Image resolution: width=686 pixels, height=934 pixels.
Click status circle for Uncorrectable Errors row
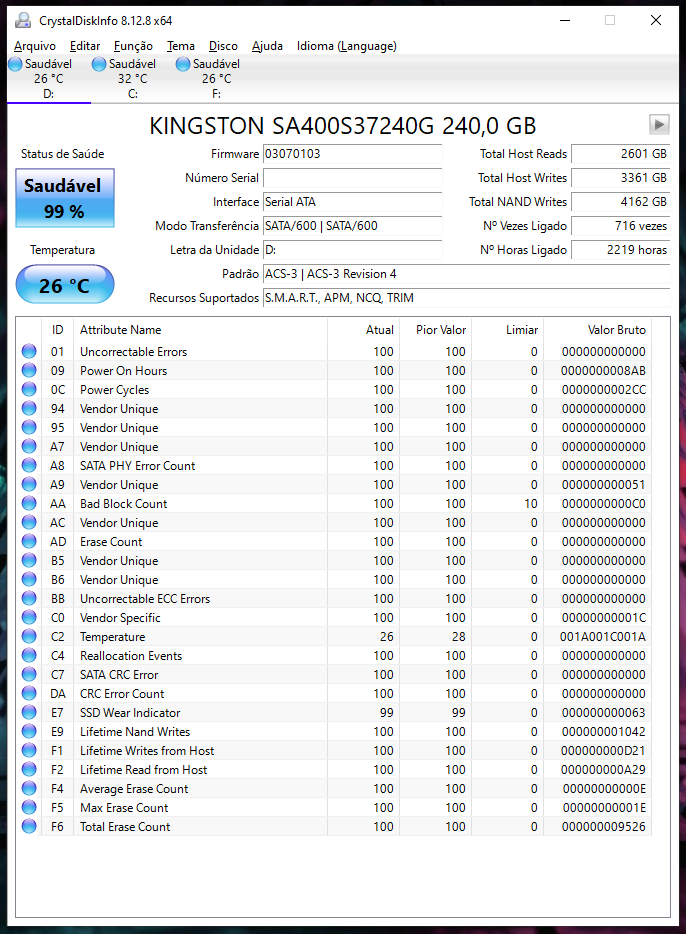pyautogui.click(x=29, y=351)
